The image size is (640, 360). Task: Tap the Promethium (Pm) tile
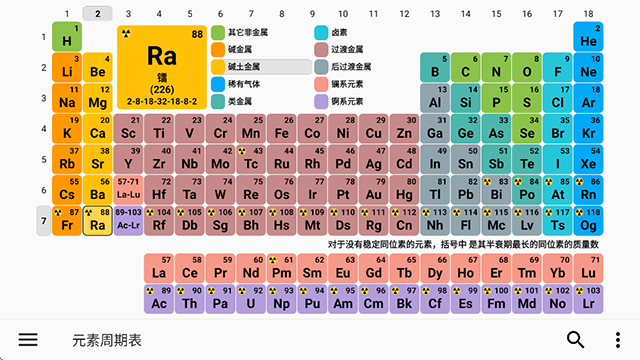point(282,269)
